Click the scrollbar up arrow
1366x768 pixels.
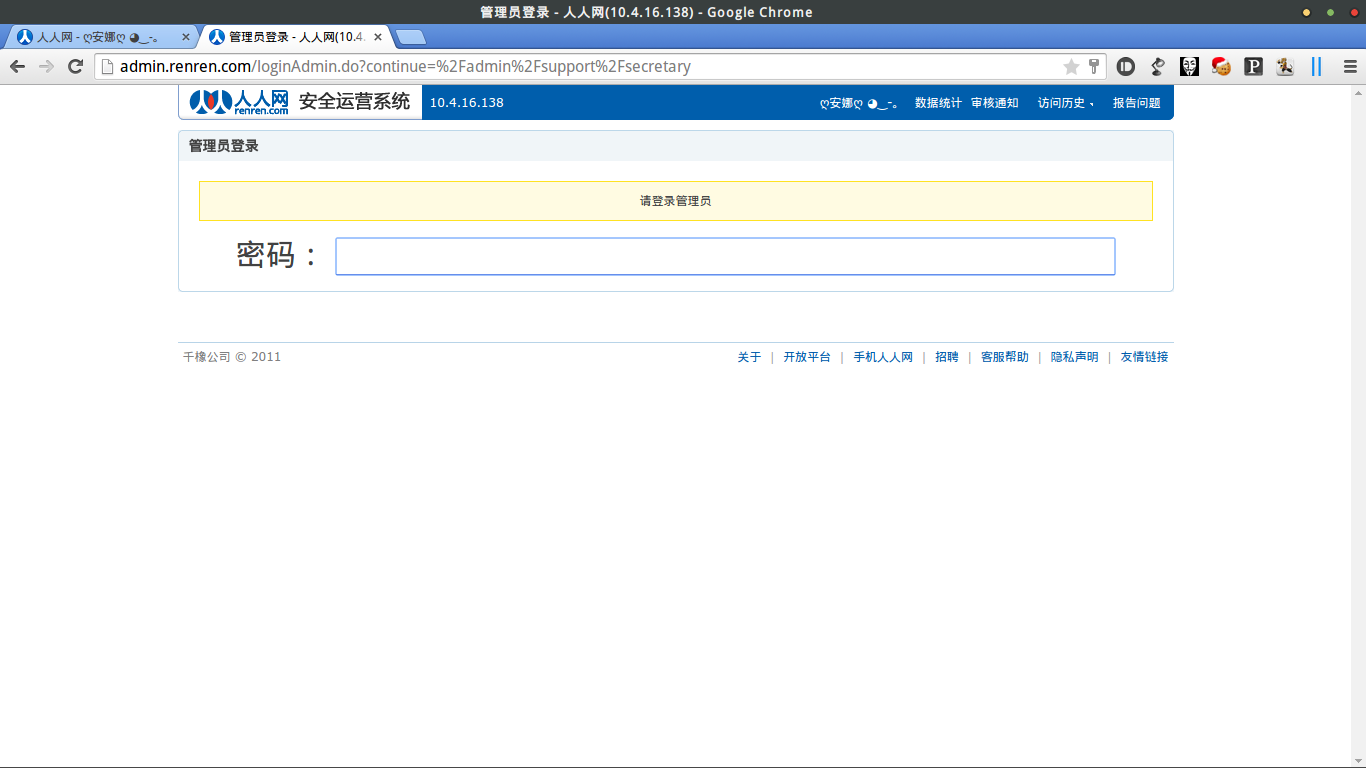click(1358, 92)
